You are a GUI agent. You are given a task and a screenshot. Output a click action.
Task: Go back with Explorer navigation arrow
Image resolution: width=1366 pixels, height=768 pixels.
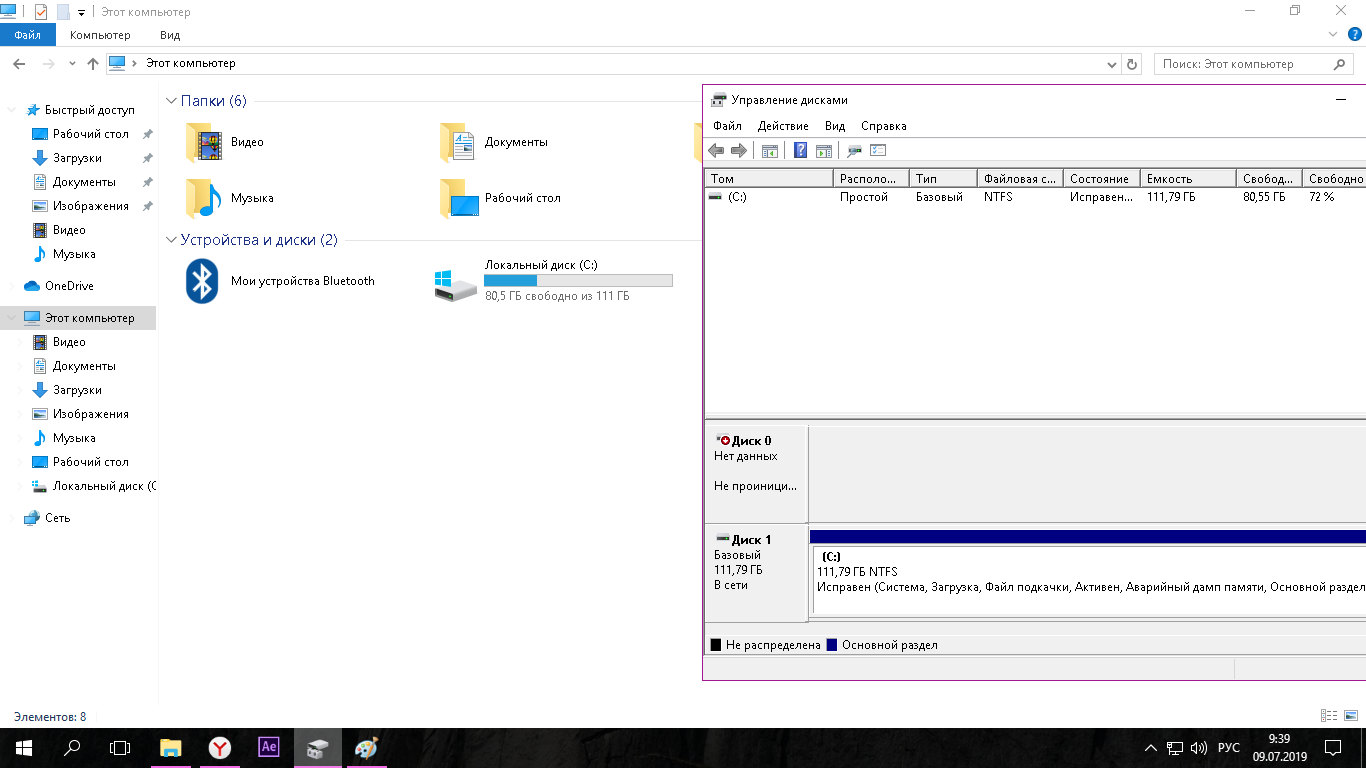pyautogui.click(x=18, y=64)
